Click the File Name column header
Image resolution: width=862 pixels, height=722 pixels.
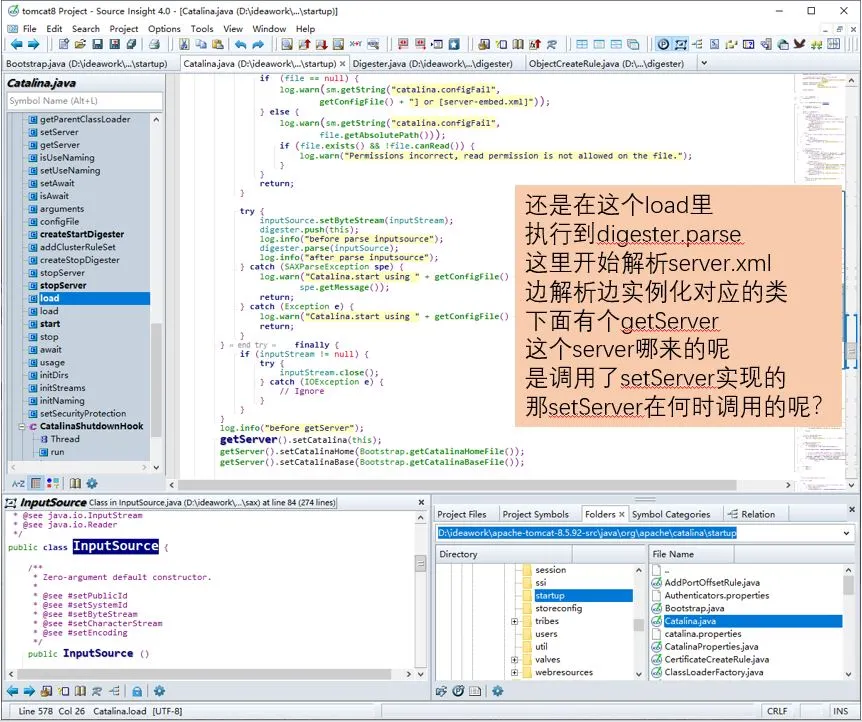692,554
